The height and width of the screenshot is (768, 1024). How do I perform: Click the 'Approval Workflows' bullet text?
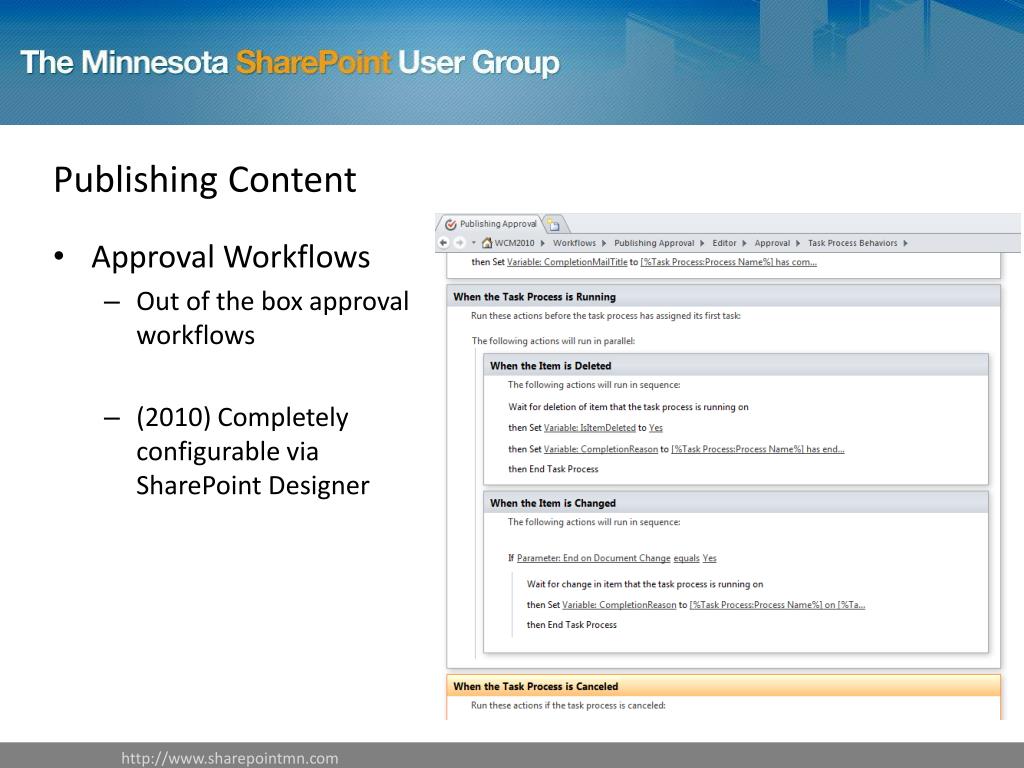231,257
